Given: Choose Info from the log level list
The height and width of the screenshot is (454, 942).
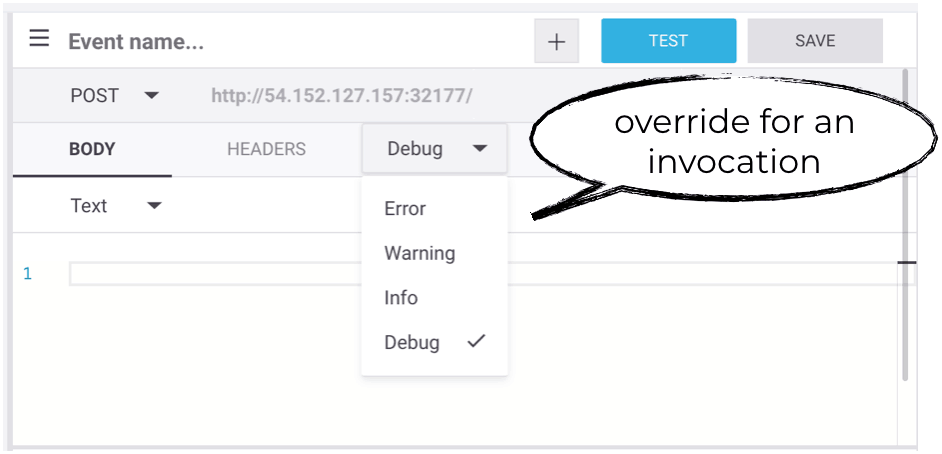Looking at the screenshot, I should click(401, 298).
